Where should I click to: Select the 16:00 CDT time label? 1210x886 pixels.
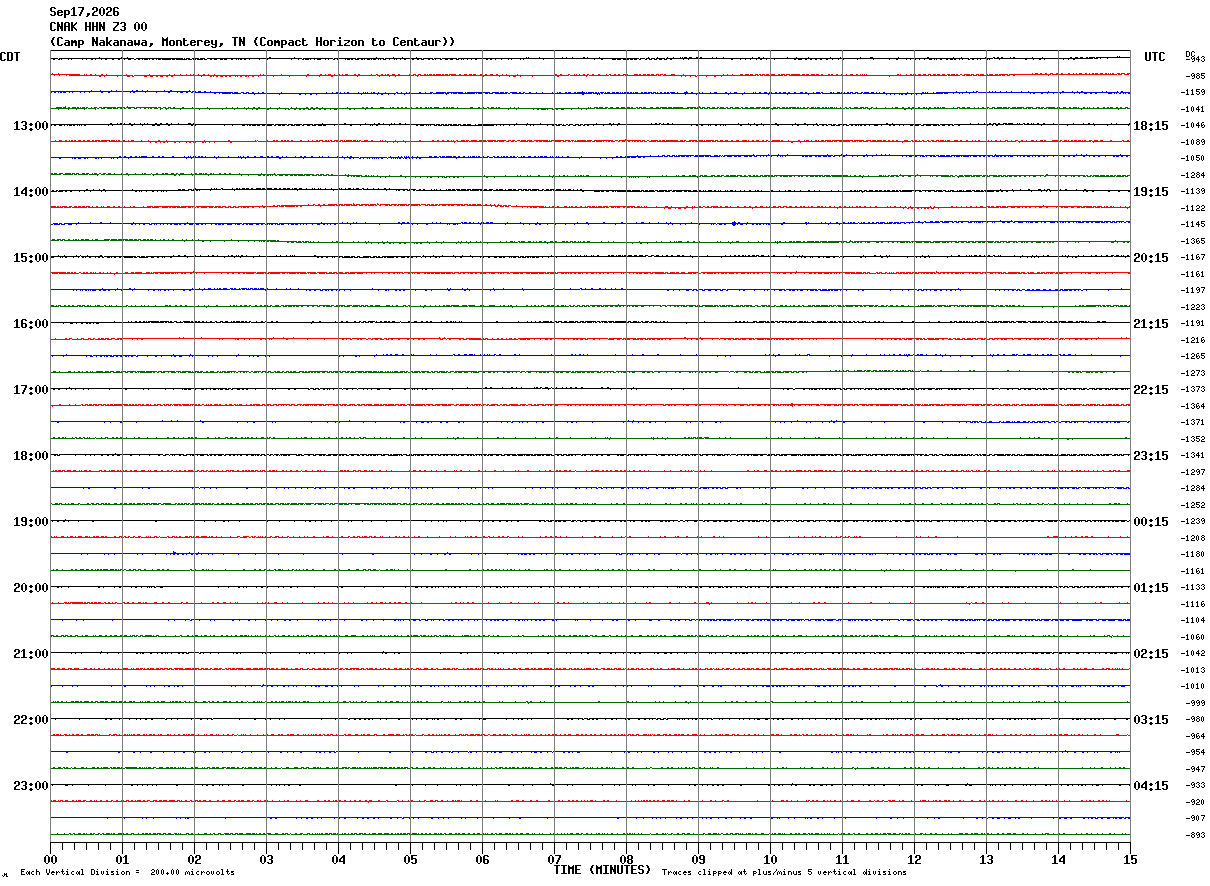(x=30, y=324)
